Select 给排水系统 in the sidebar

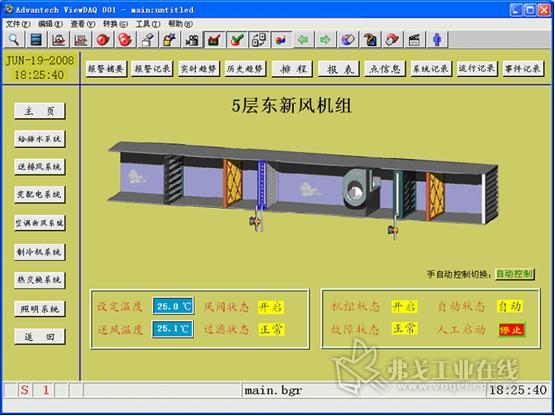click(x=40, y=139)
